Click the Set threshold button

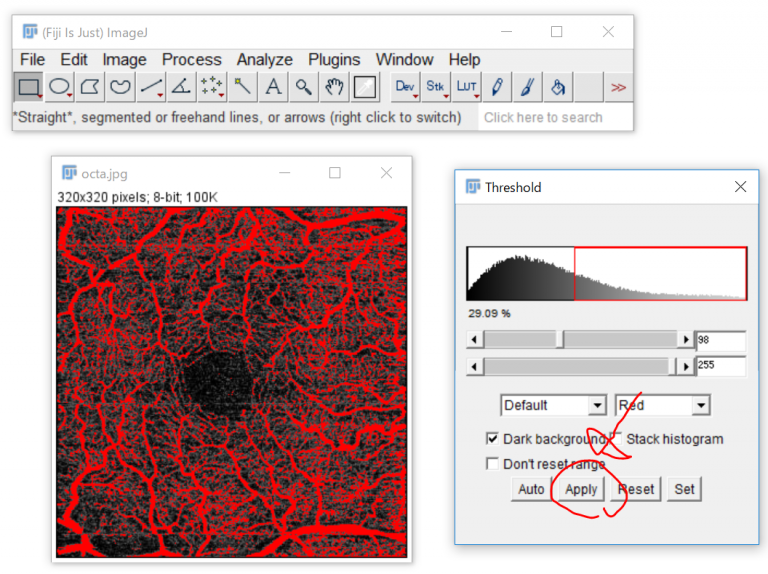pos(684,489)
